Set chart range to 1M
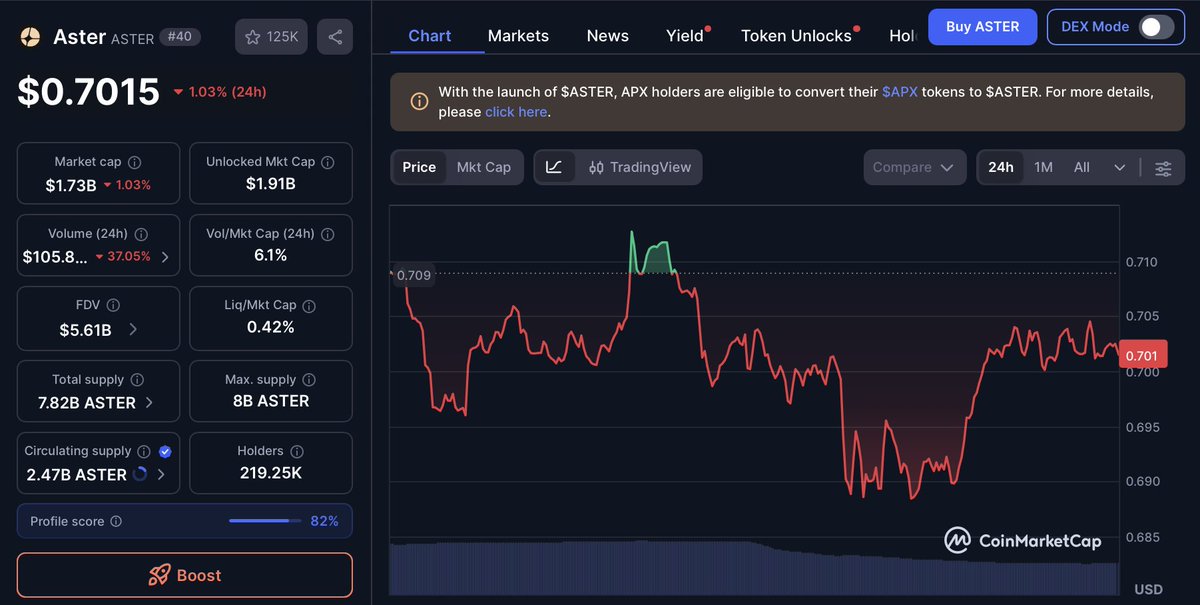 coord(1043,168)
